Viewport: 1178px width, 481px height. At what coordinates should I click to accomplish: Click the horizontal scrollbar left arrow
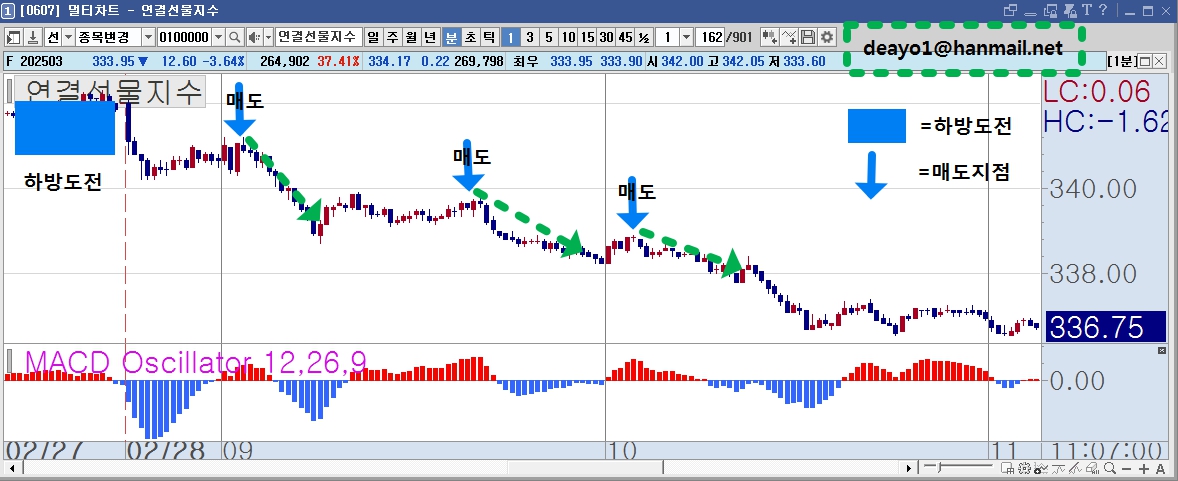pyautogui.click(x=12, y=468)
